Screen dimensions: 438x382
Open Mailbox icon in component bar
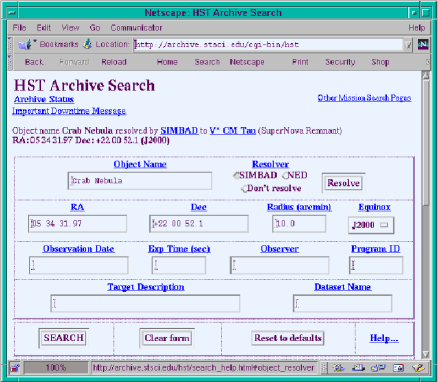[358, 368]
